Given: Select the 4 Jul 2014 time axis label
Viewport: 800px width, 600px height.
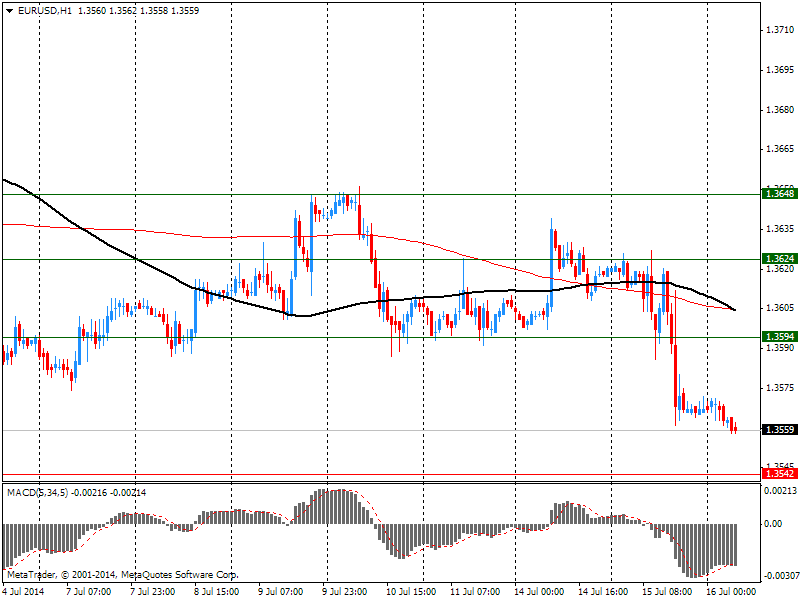Looking at the screenshot, I should coord(23,592).
